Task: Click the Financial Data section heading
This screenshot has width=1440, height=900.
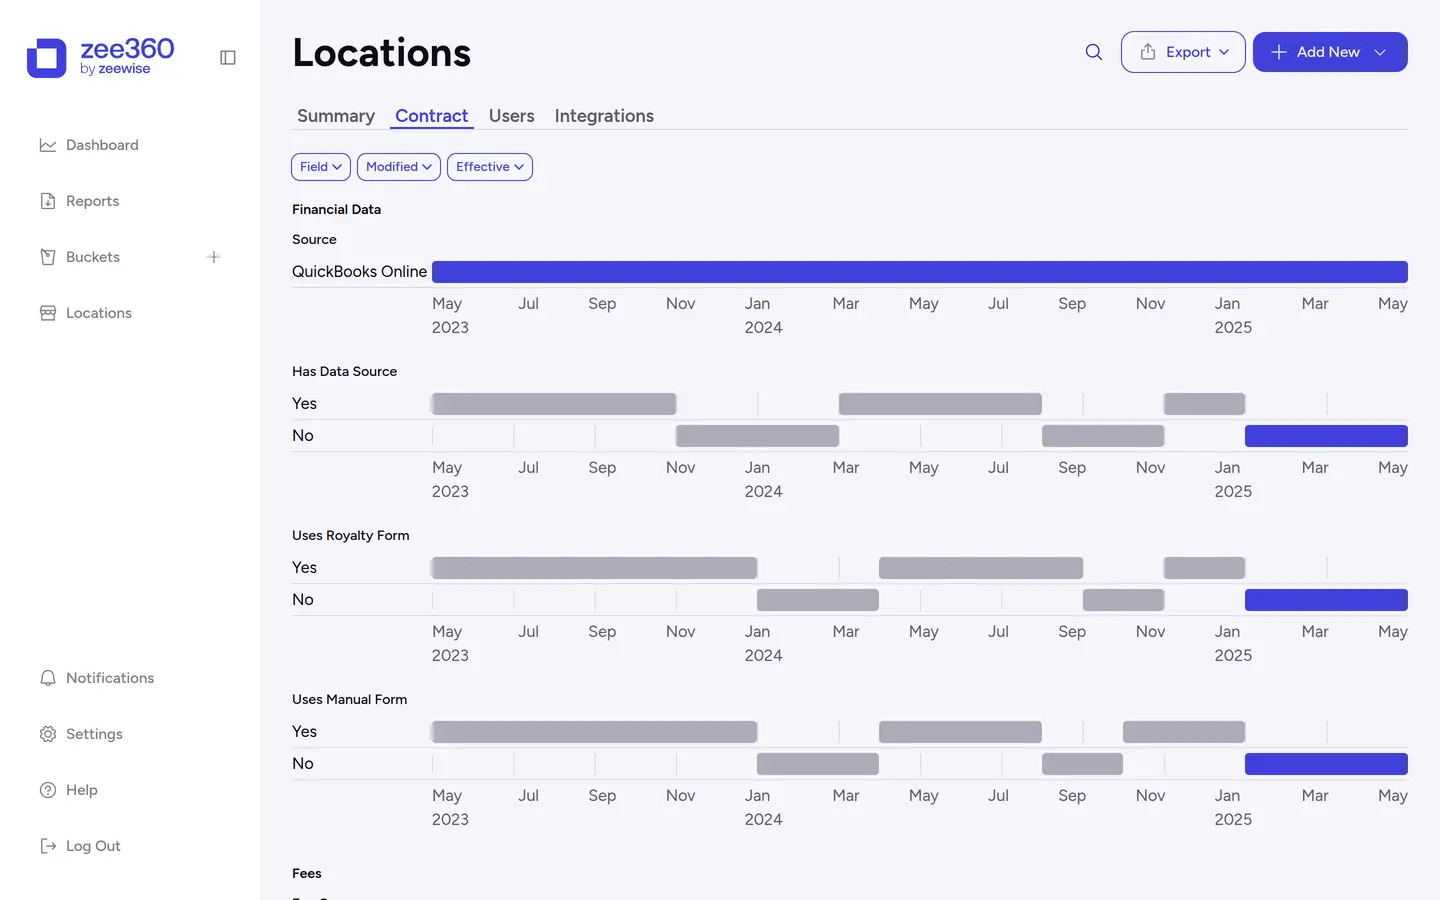Action: [336, 209]
